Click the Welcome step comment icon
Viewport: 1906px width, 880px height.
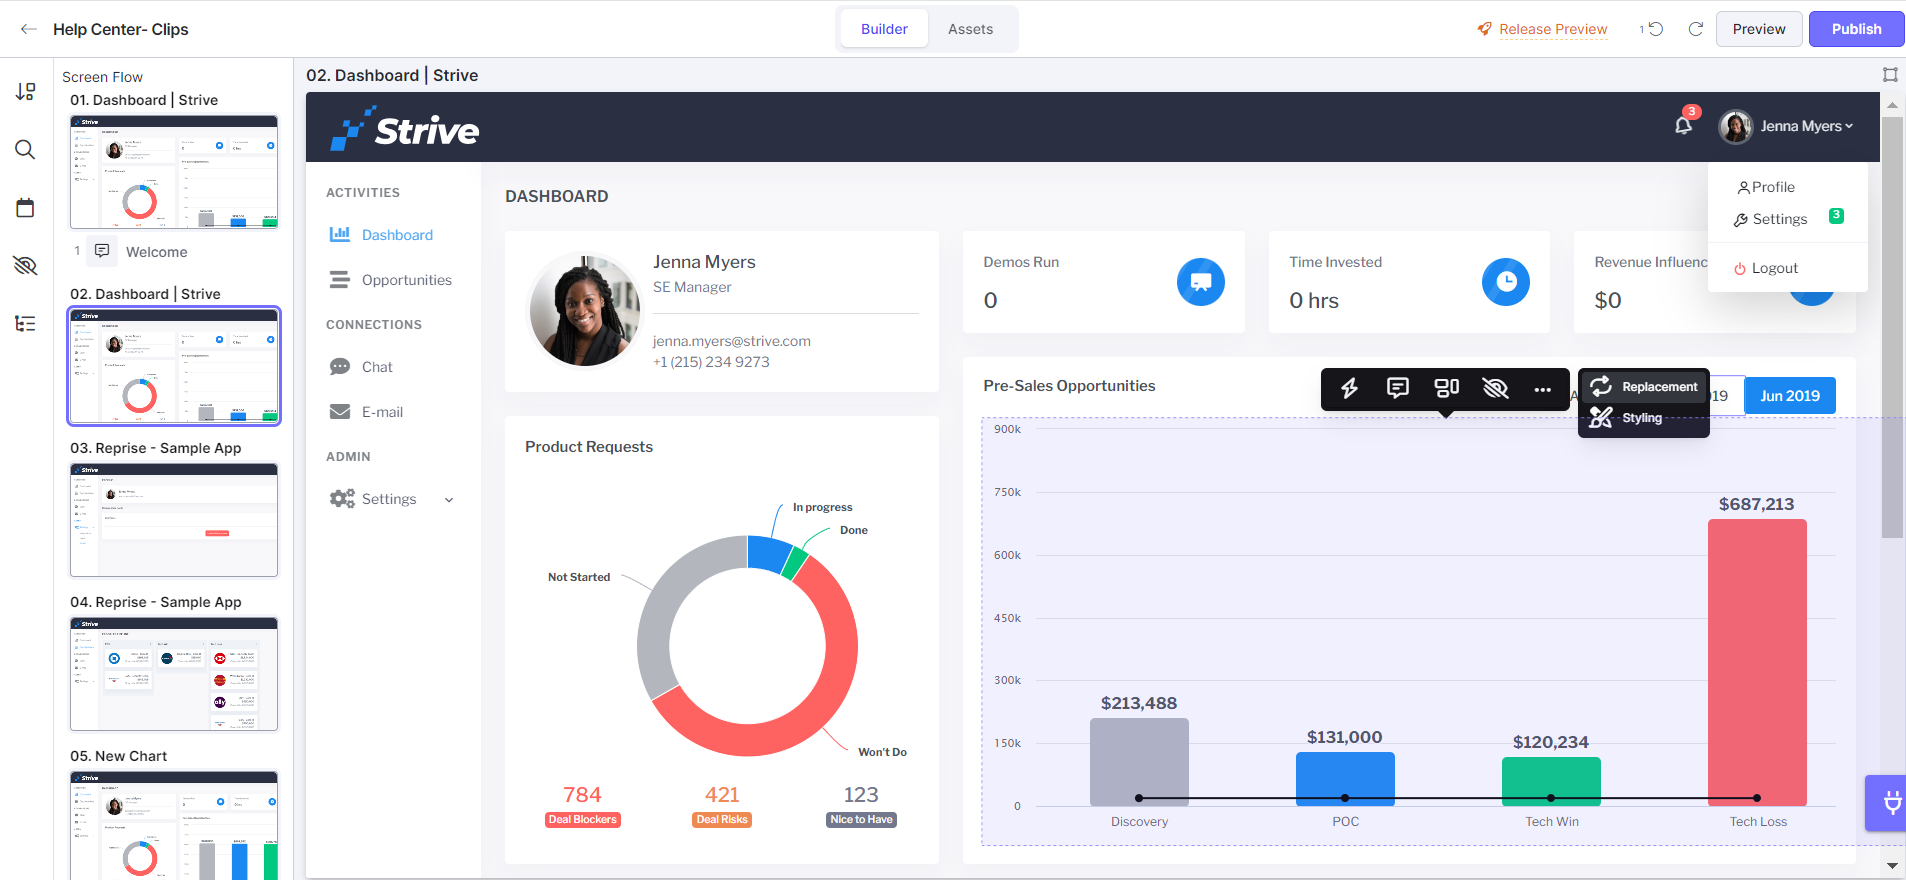(102, 251)
